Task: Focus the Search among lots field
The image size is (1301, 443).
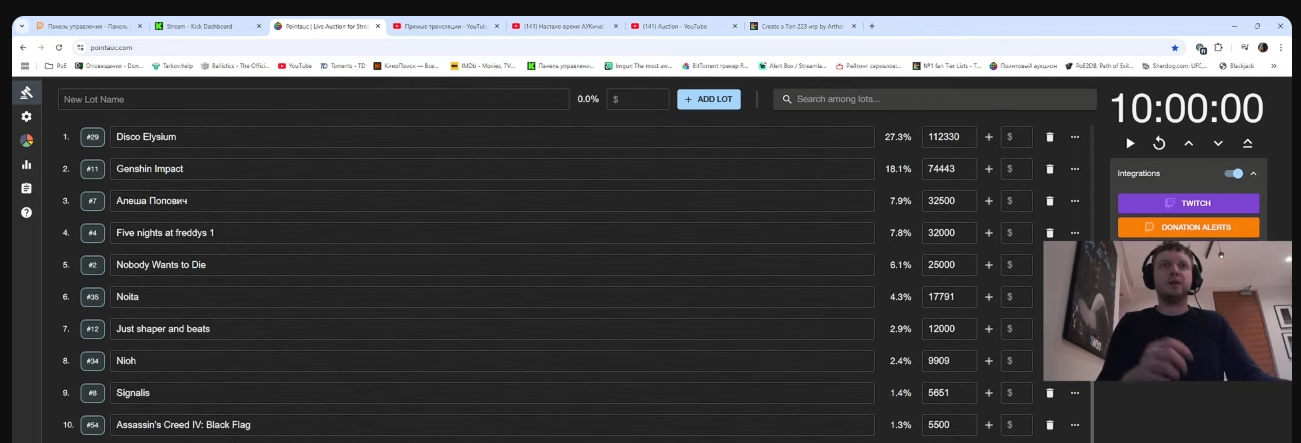Action: tap(935, 99)
